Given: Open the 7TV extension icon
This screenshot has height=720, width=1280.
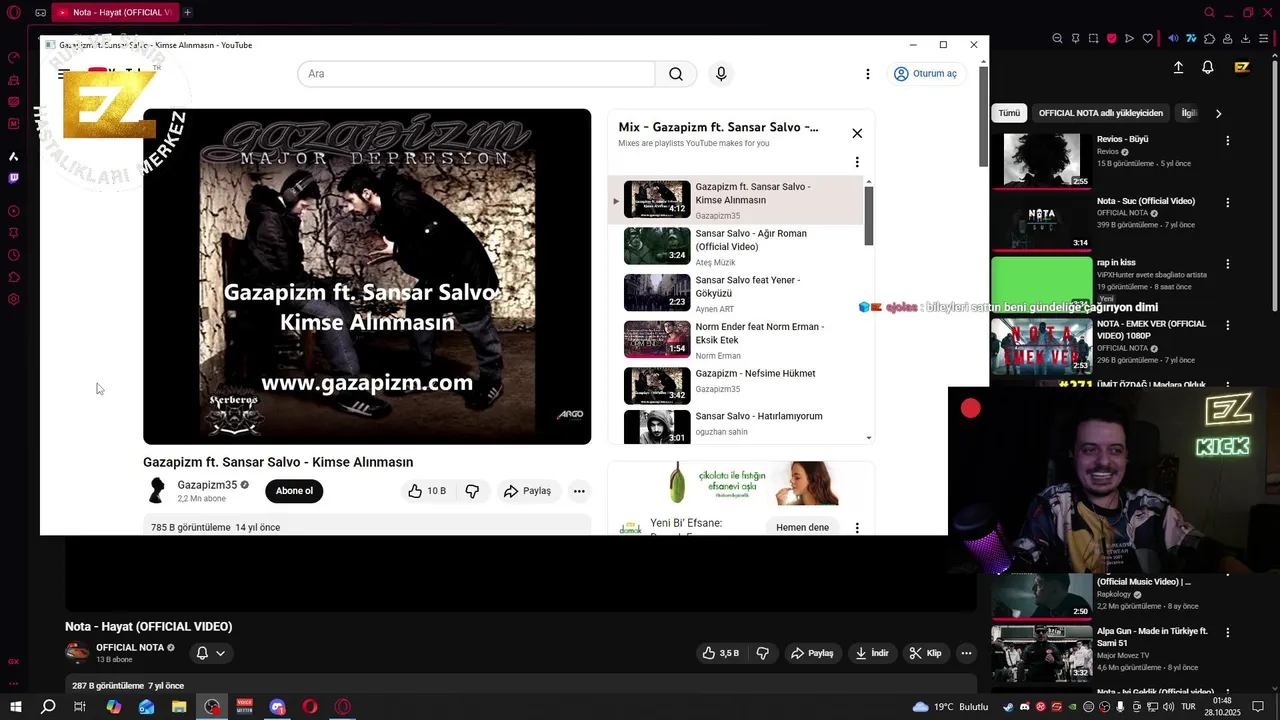Looking at the screenshot, I should [1192, 39].
